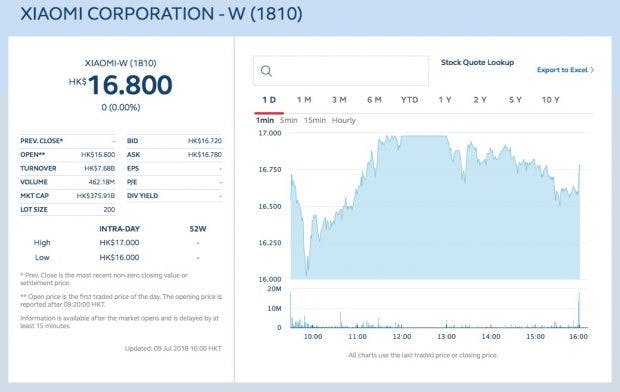
Task: Select the 5 Y chart range
Action: coord(515,100)
